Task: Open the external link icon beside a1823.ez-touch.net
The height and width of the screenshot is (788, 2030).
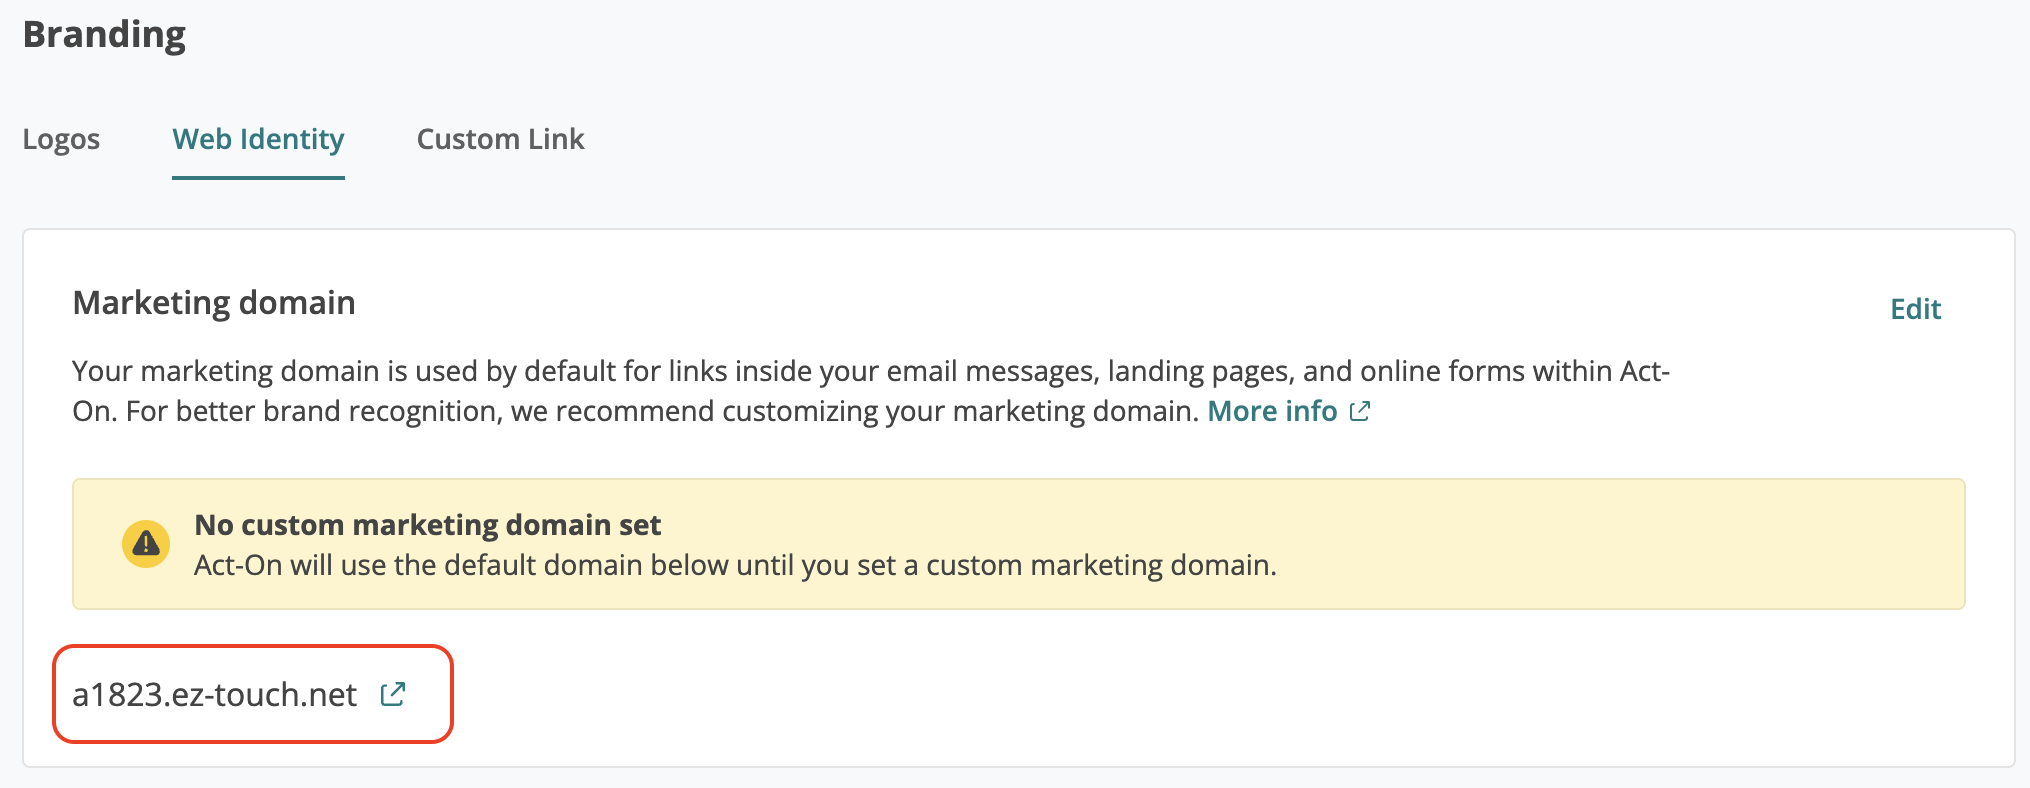Action: pyautogui.click(x=393, y=694)
